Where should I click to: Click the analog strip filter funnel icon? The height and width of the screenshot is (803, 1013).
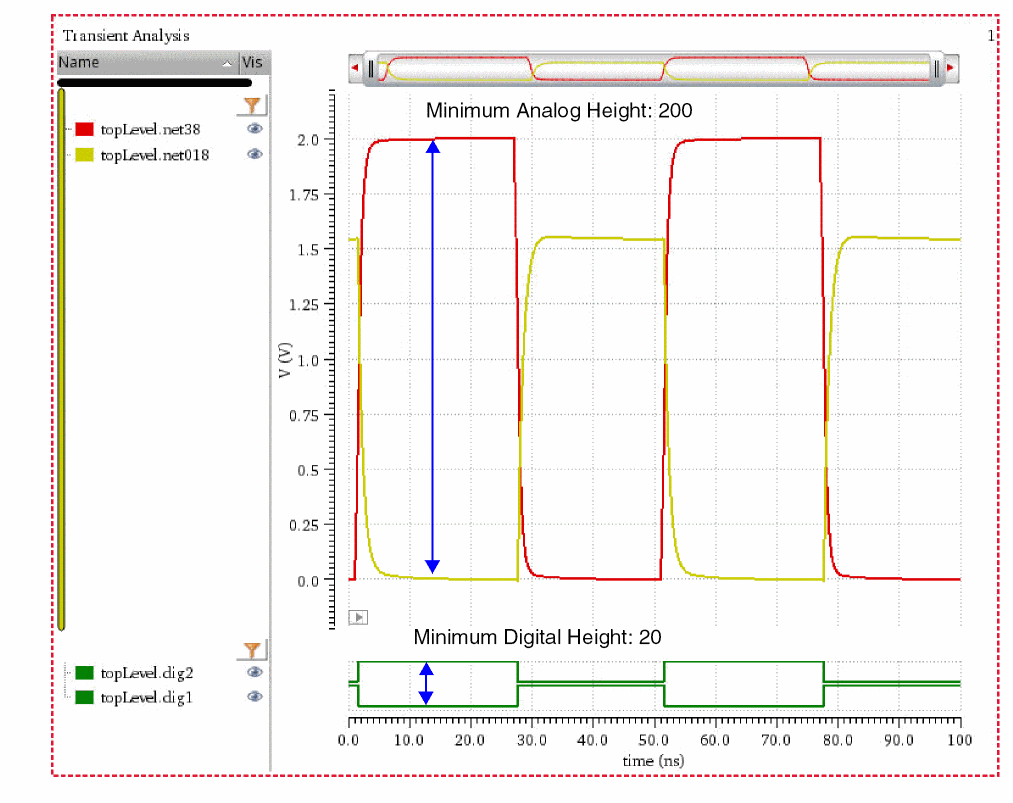pos(254,106)
